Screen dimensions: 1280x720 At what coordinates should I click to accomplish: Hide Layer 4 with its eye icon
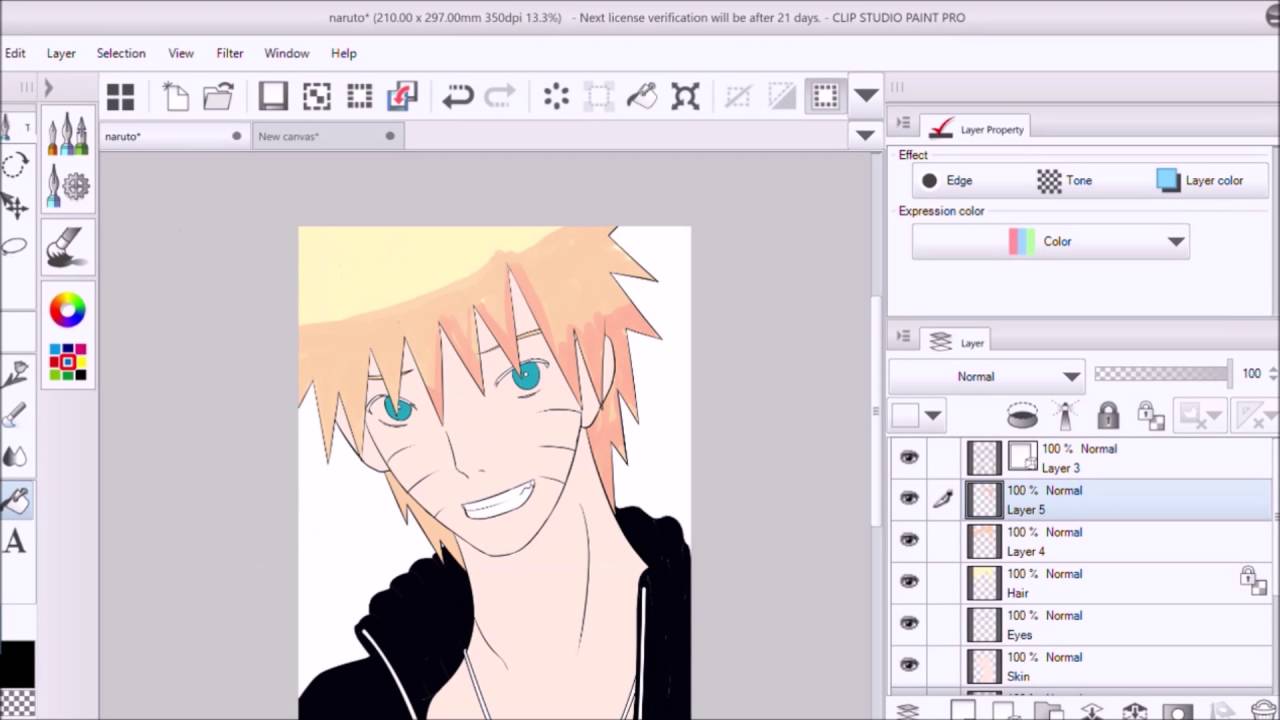[908, 540]
